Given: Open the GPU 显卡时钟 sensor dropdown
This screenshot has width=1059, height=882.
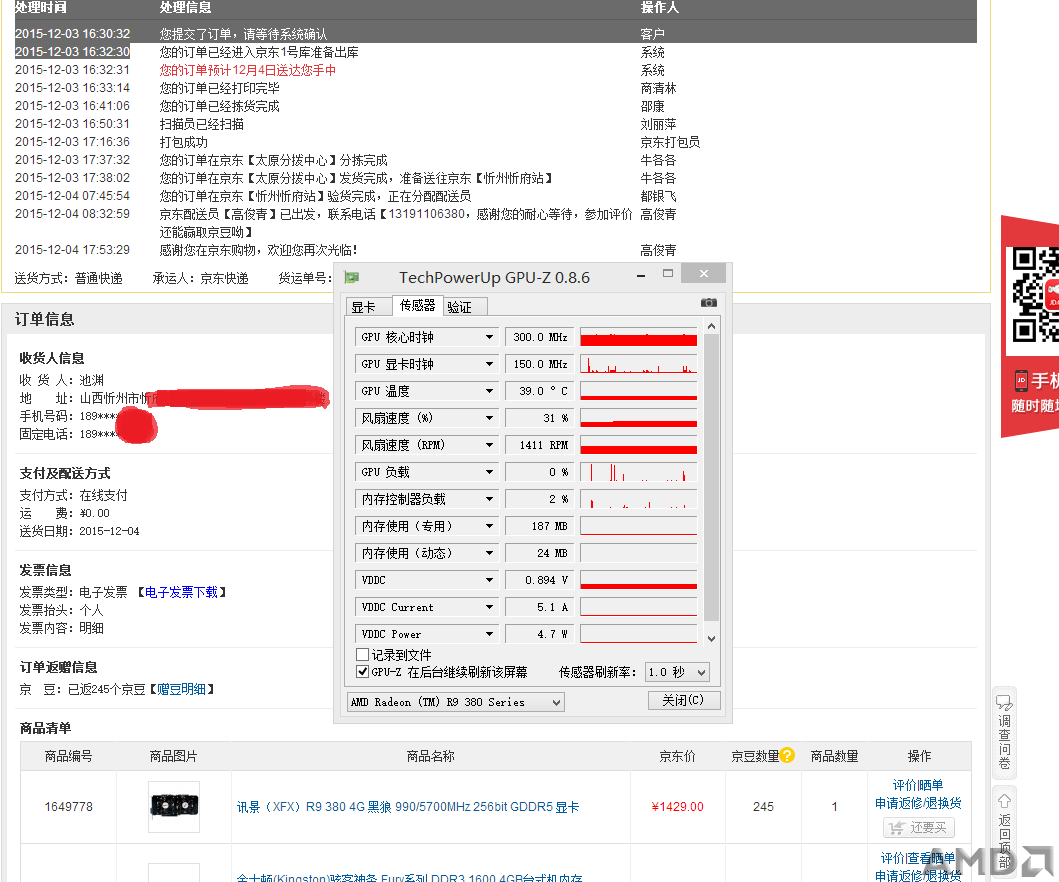Looking at the screenshot, I should coord(490,364).
